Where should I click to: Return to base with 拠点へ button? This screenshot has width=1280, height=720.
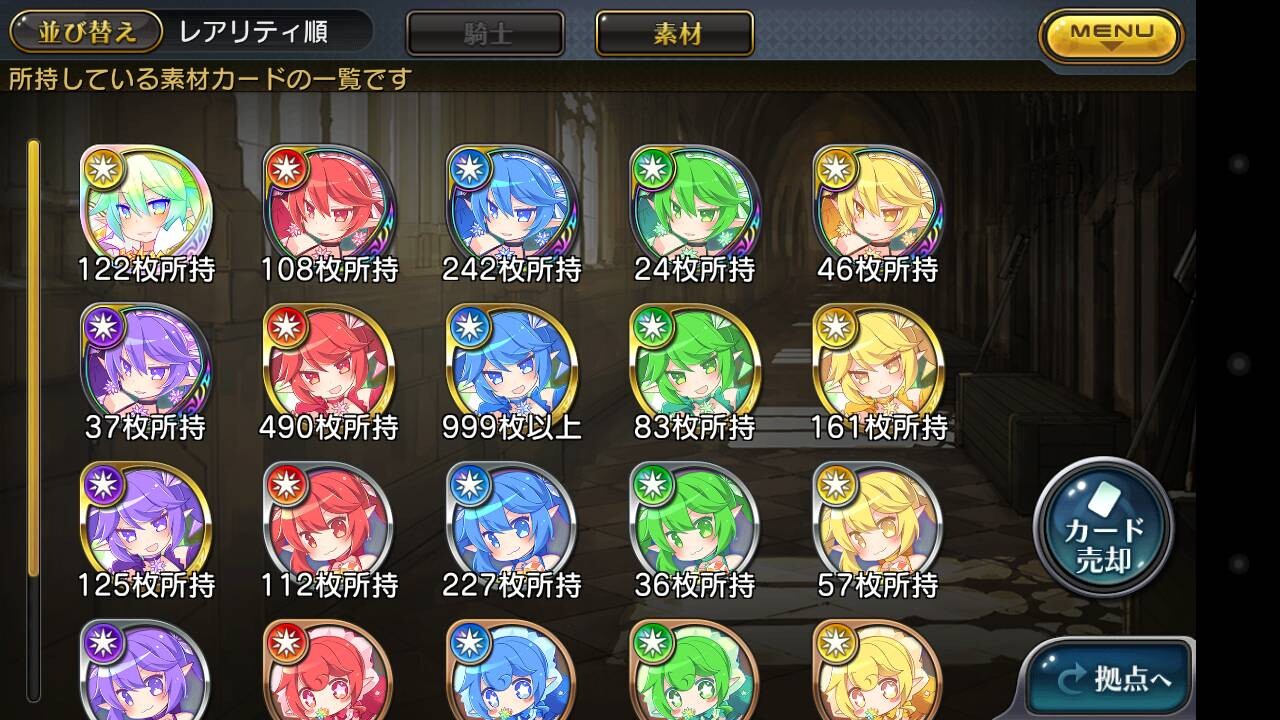pos(1109,678)
